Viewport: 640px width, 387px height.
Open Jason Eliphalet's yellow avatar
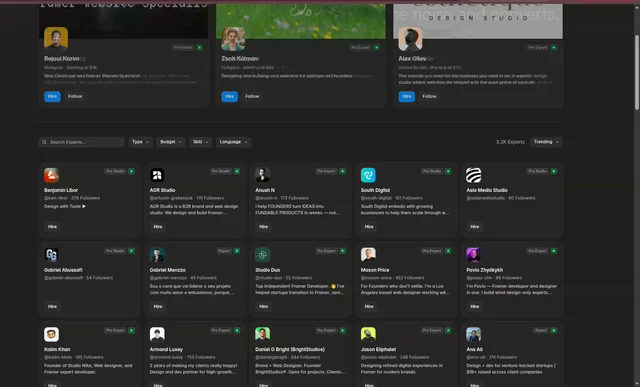(x=368, y=334)
